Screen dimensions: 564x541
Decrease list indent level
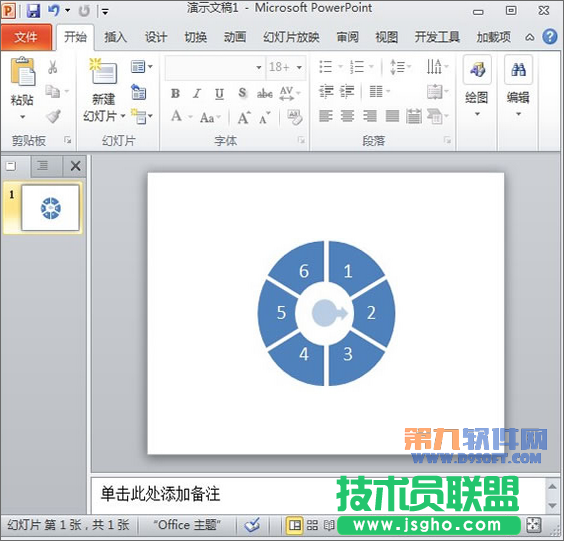pos(326,91)
